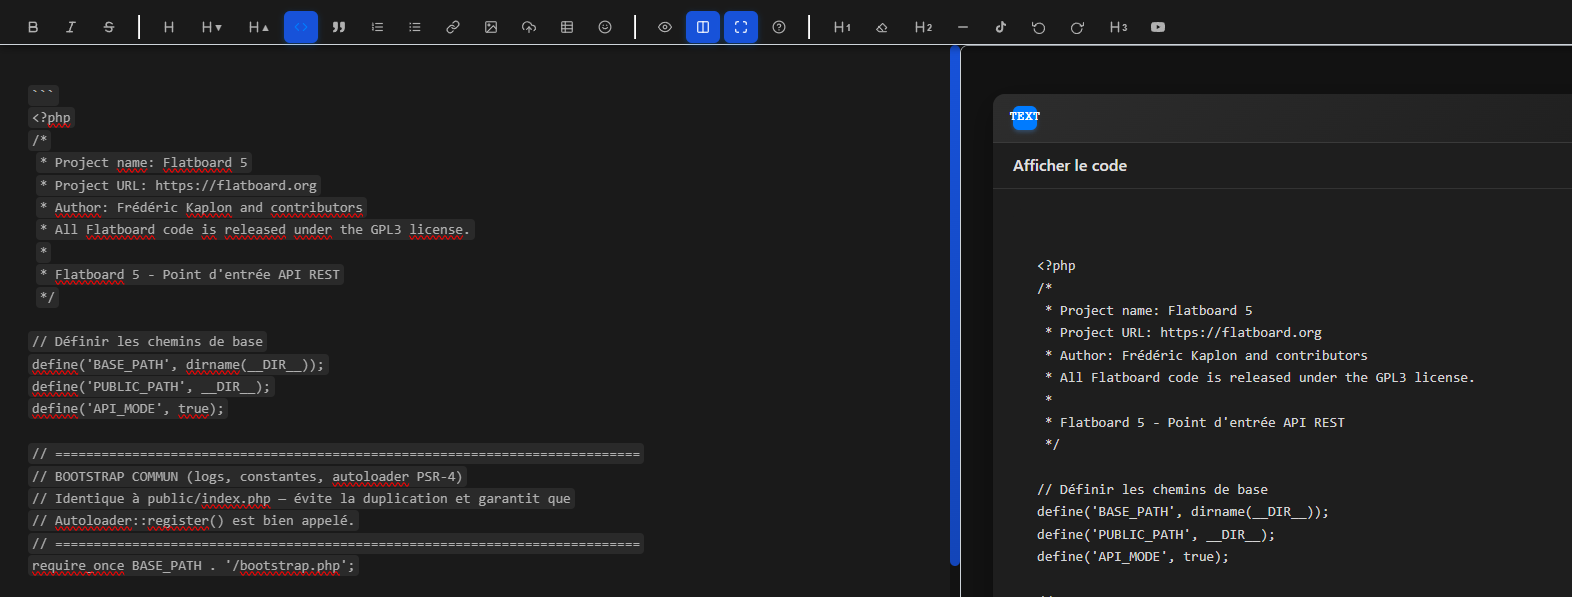Insert an image

point(491,27)
